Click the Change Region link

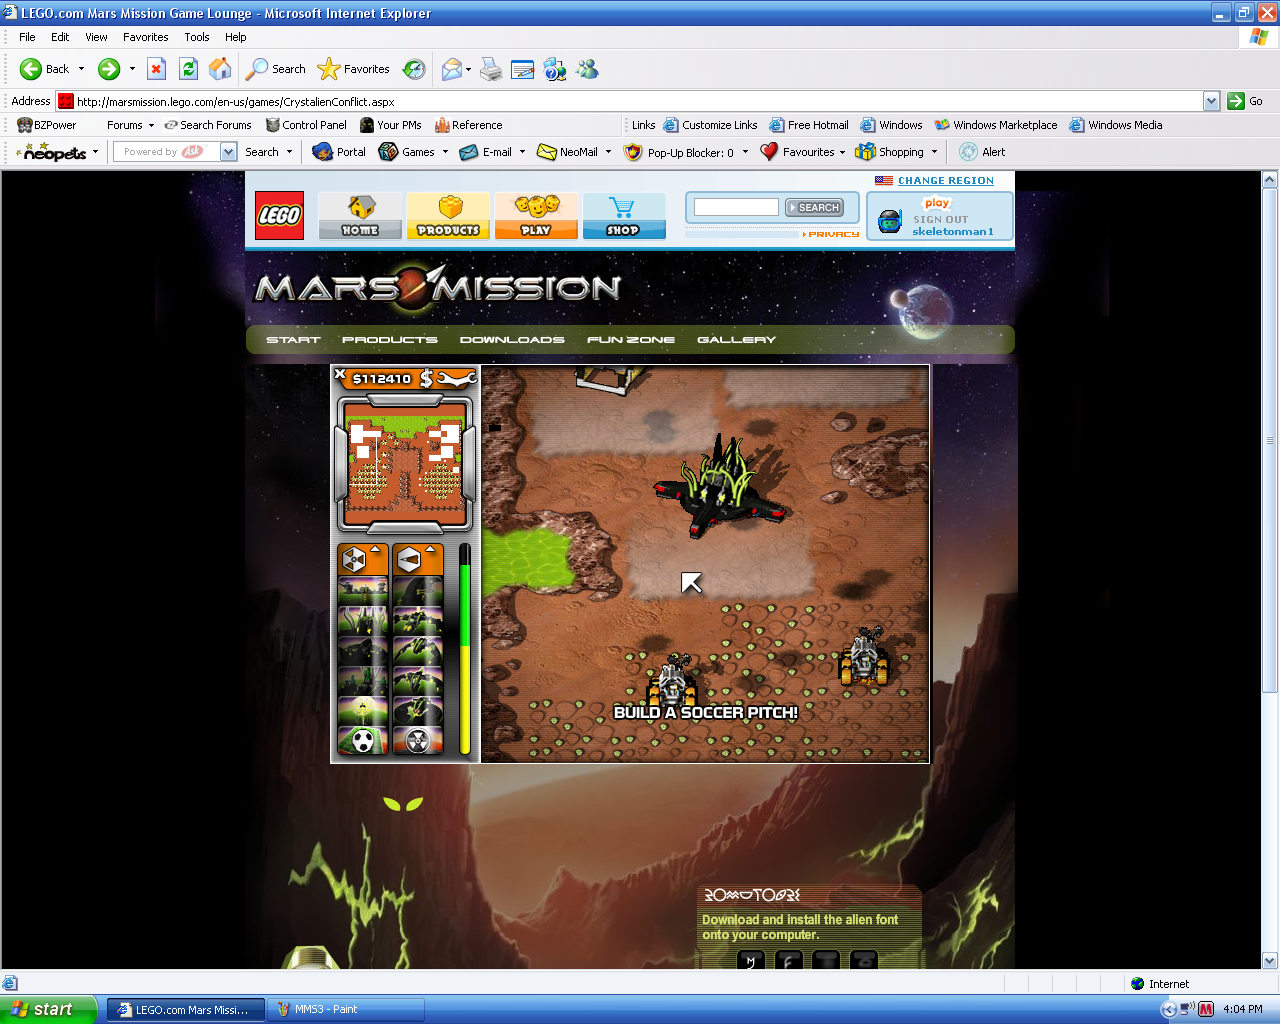click(945, 181)
